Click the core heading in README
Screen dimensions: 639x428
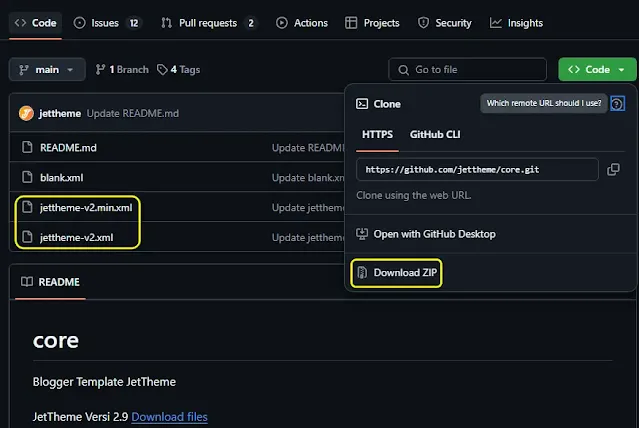click(56, 341)
